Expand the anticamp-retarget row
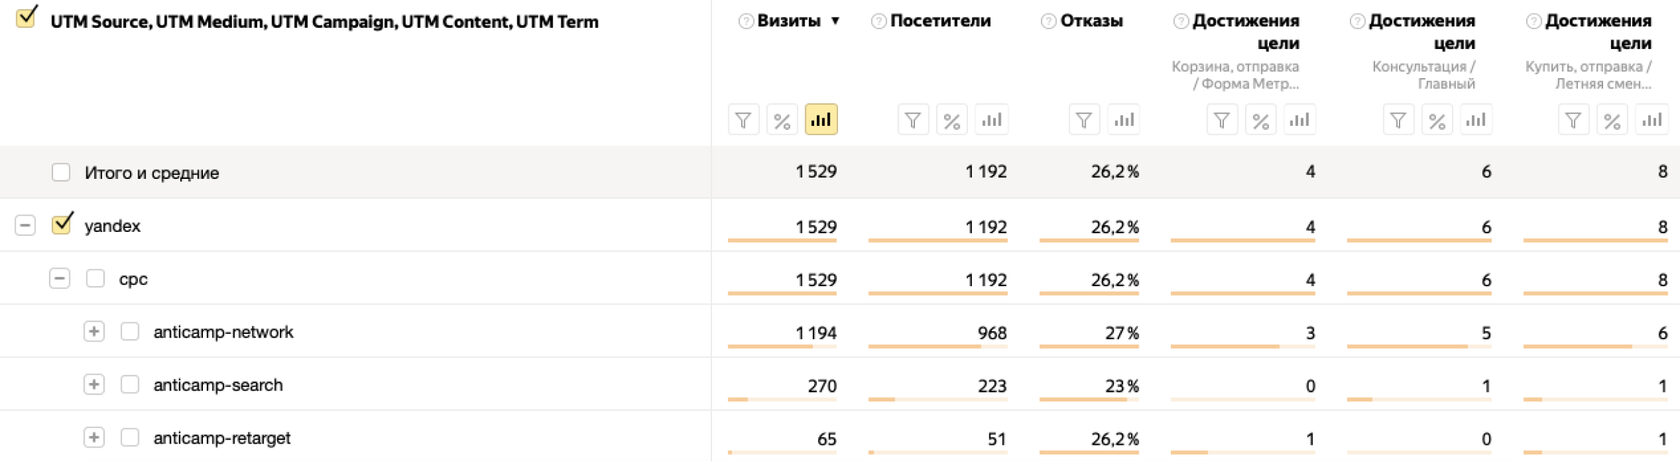 [94, 437]
